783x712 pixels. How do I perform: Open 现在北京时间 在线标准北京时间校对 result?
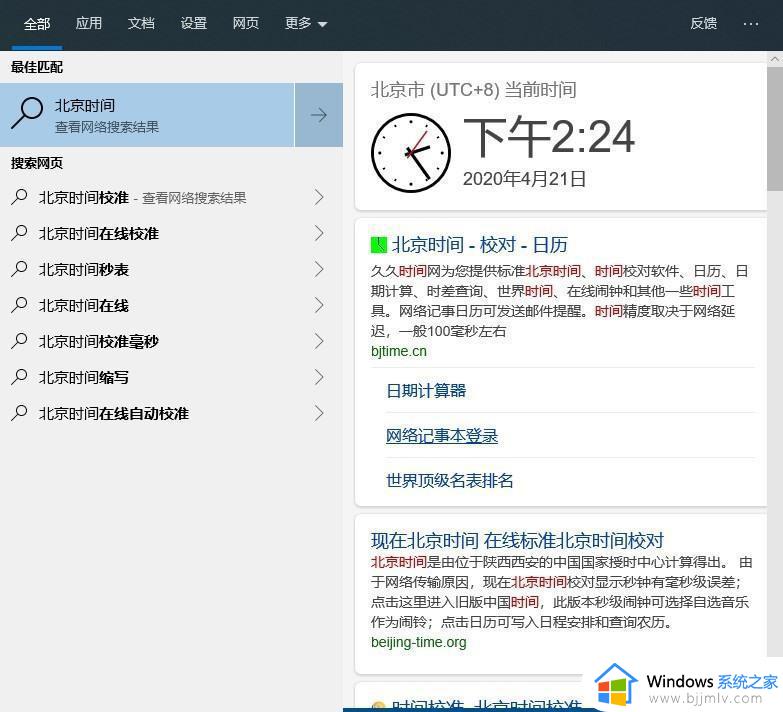(x=517, y=540)
